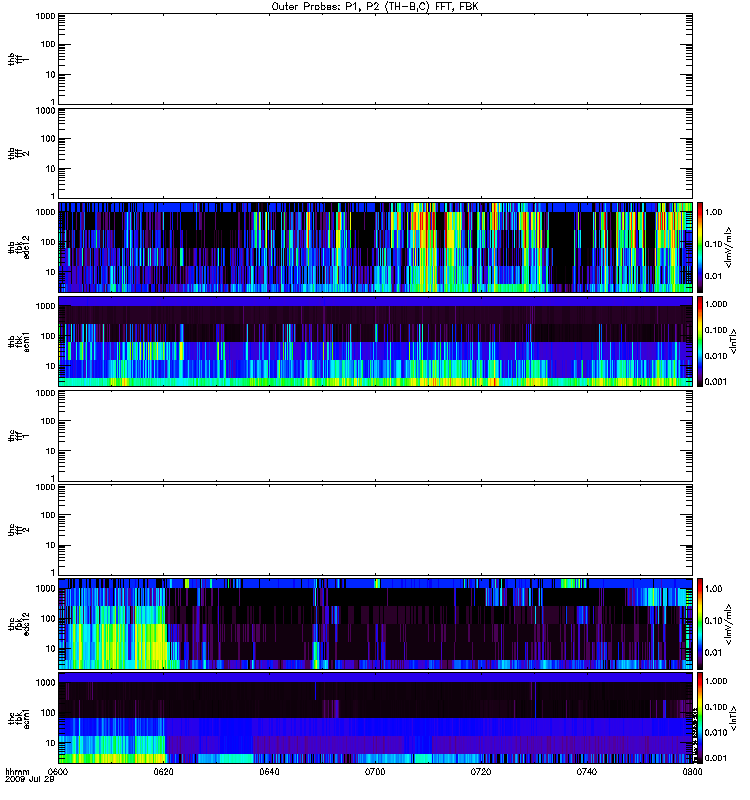Viewport: 750px width, 800px height.
Task: Click the '<|nT|>' unit label beside thc scm1
Action: [x=734, y=718]
